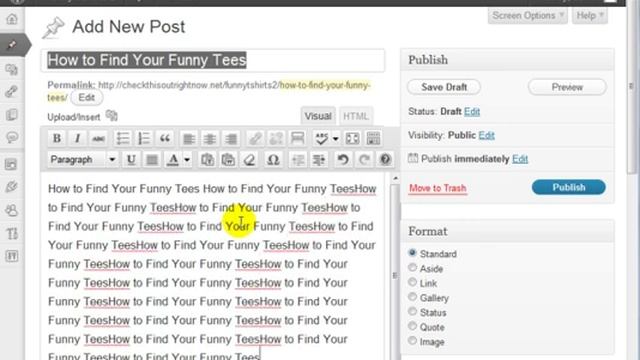This screenshot has width=640, height=360.
Task: Click the Preview button
Action: tap(567, 87)
